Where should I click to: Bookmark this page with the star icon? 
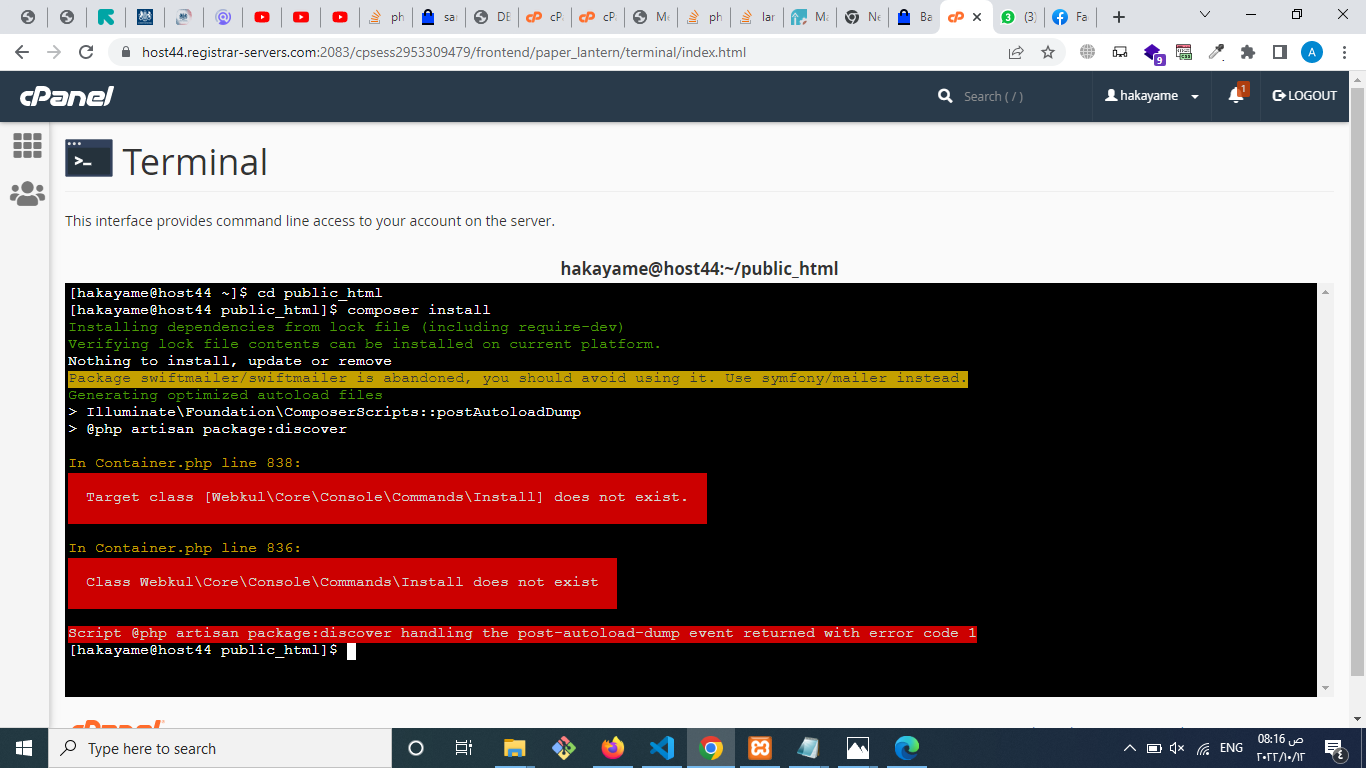tap(1048, 52)
